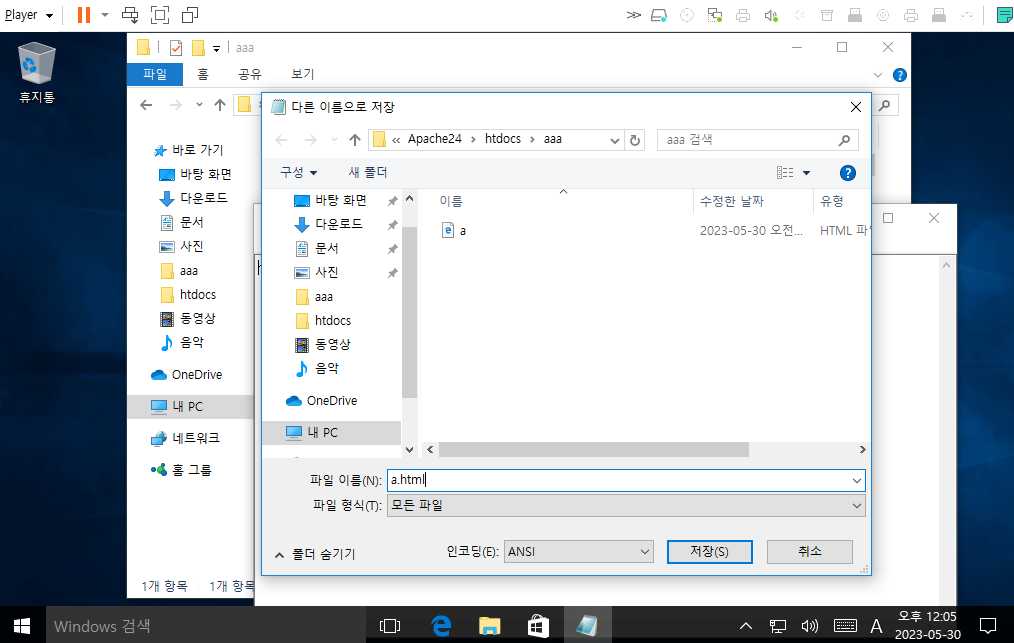Open the 인코딩 dropdown showing ANSI
This screenshot has width=1014, height=643.
coord(579,552)
